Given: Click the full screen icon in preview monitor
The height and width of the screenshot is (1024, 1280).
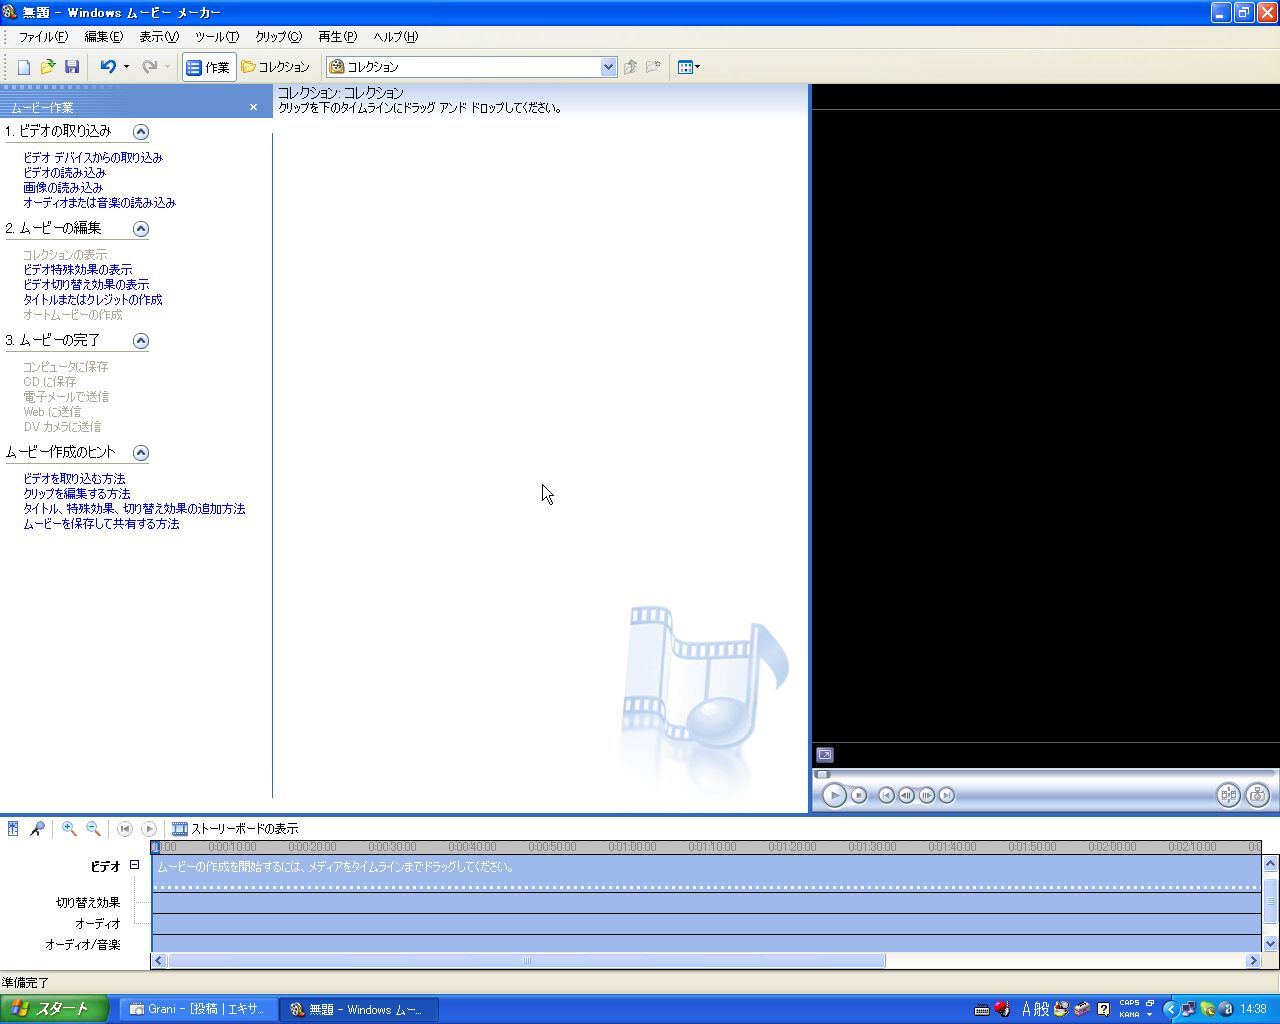Looking at the screenshot, I should (x=825, y=755).
